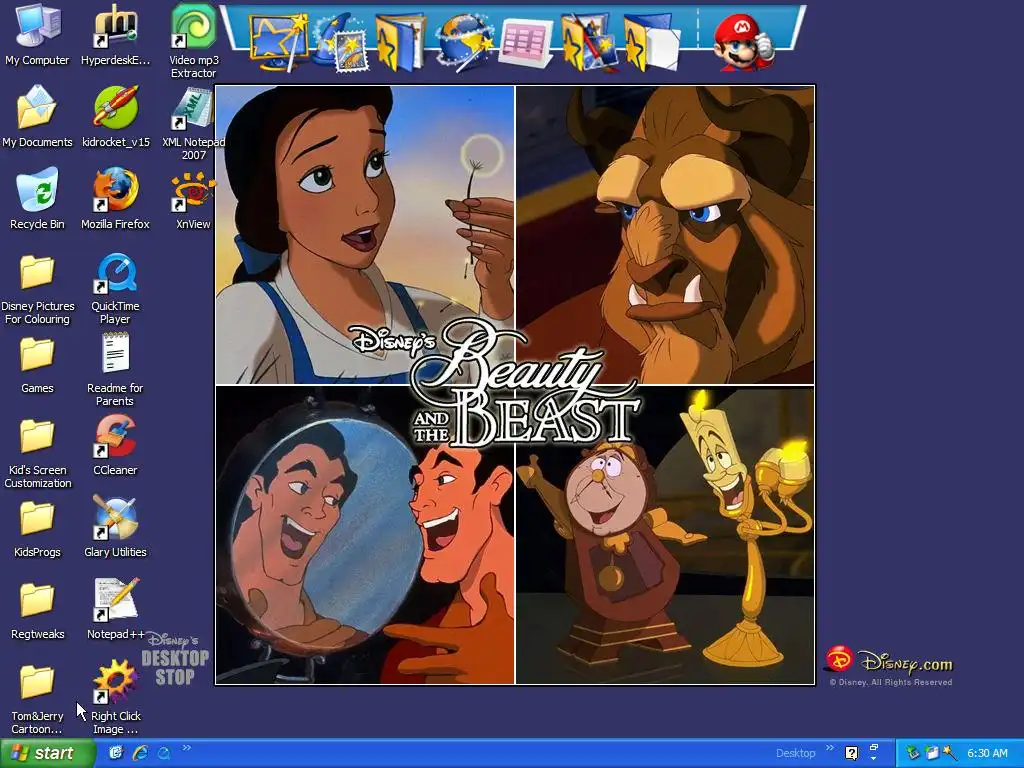
Task: Click the first system tray icon
Action: (912, 753)
